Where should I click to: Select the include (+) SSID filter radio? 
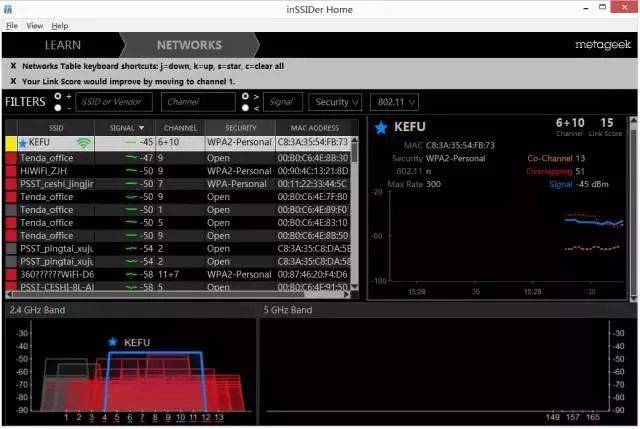point(58,96)
